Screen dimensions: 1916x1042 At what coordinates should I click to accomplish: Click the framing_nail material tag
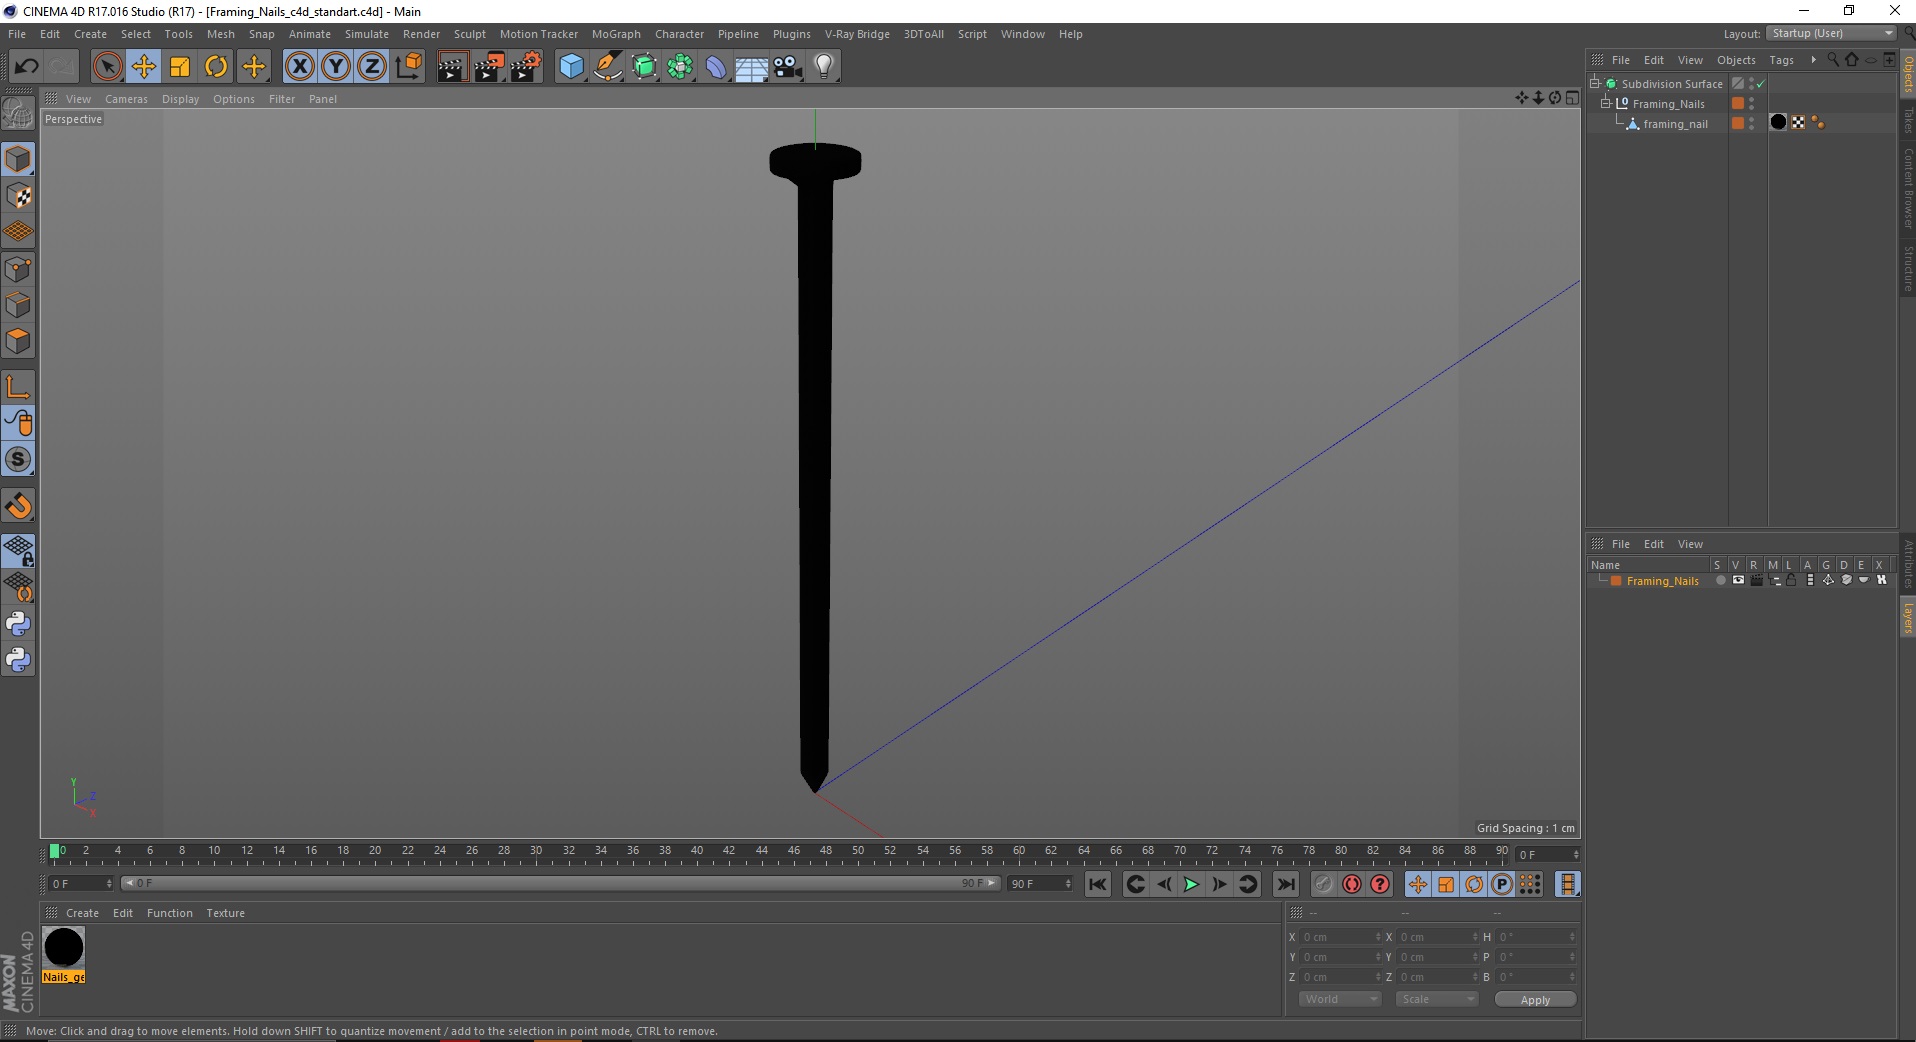[1778, 122]
